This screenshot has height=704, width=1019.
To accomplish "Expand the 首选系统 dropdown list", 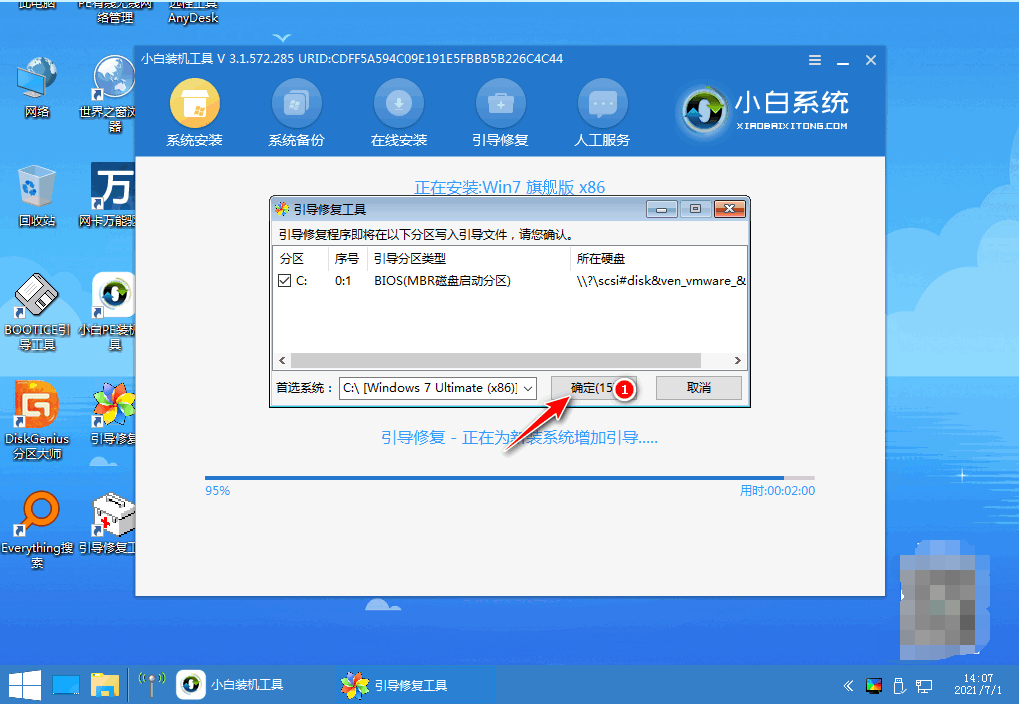I will (x=529, y=388).
